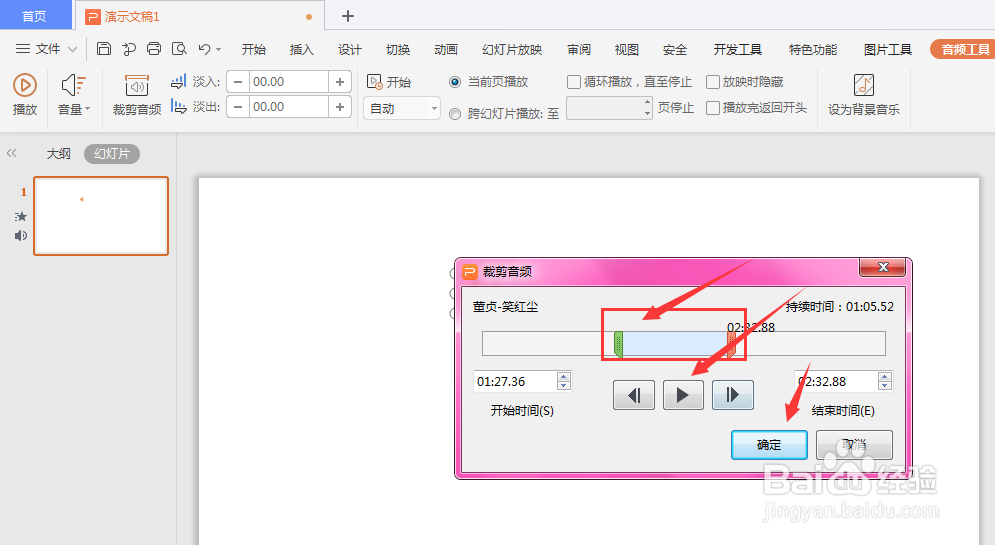Click the new tab plus icon
This screenshot has width=995, height=545.
point(348,16)
